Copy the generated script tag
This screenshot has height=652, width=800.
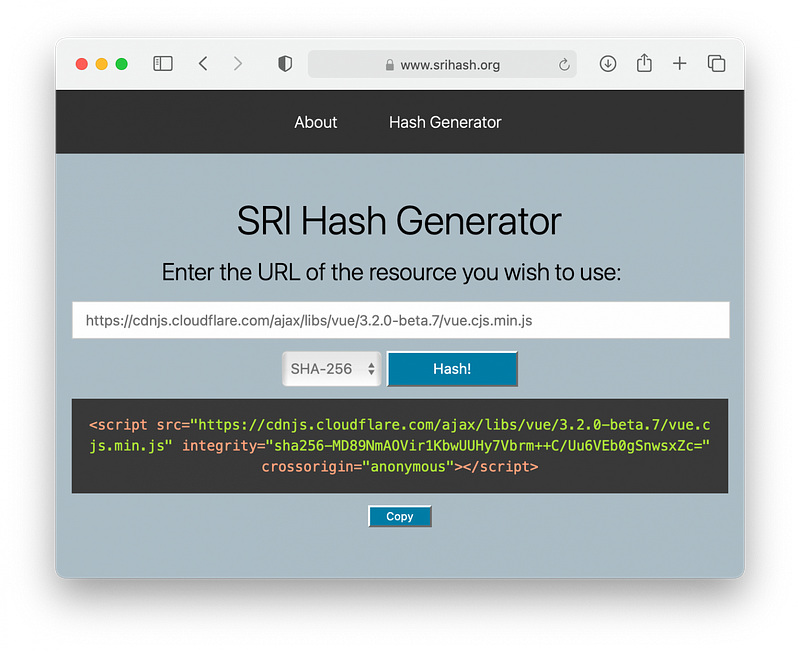click(x=400, y=516)
